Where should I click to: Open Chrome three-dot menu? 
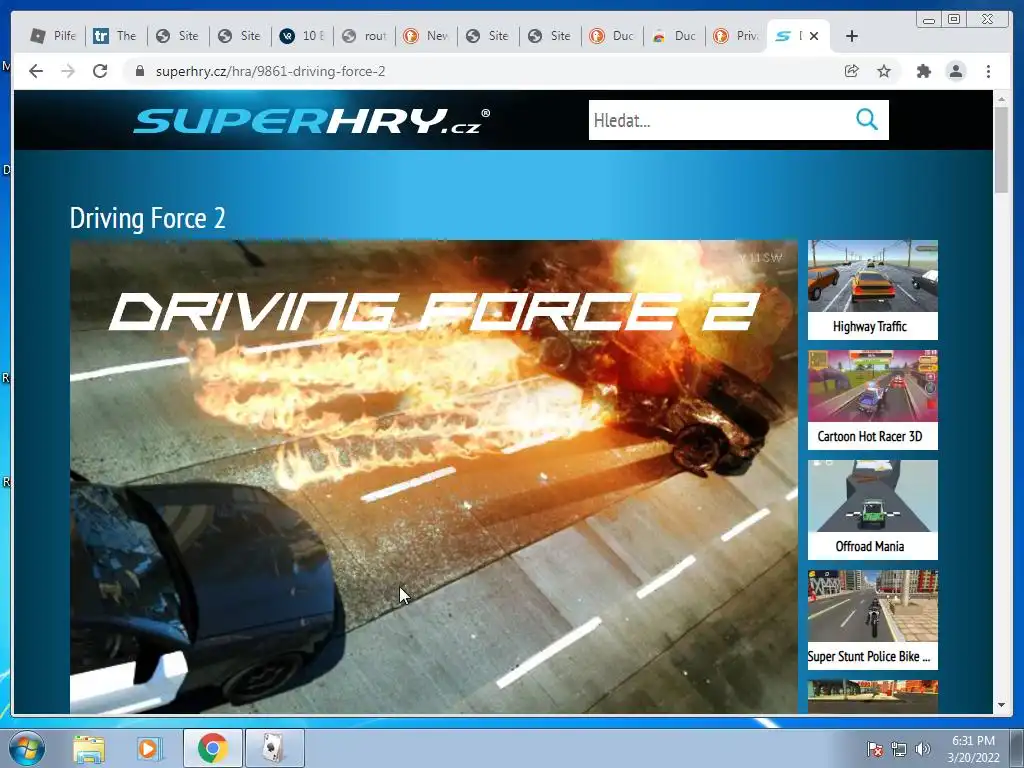[989, 71]
